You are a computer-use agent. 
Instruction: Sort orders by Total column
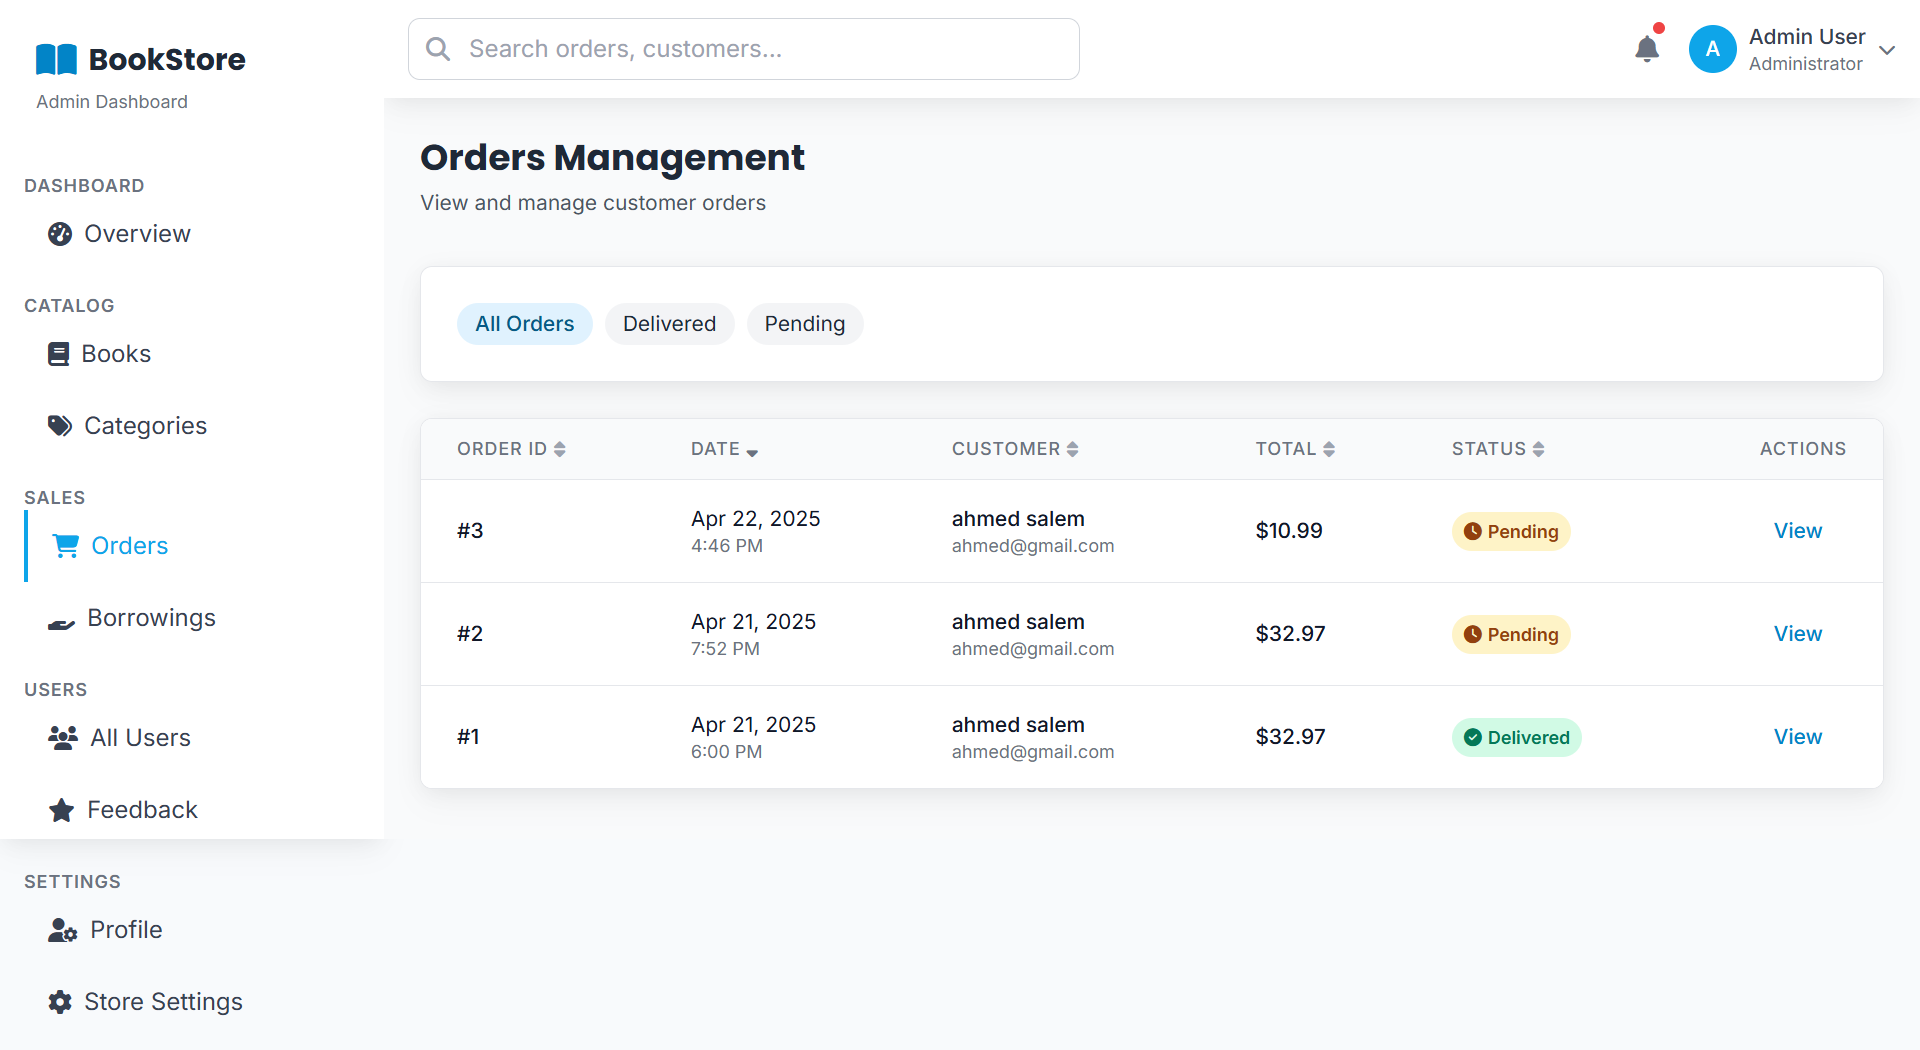pyautogui.click(x=1329, y=449)
